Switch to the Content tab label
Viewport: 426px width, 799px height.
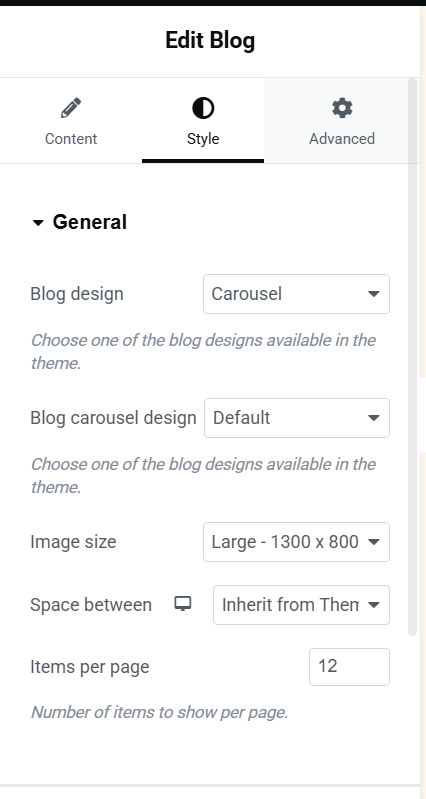(x=71, y=139)
